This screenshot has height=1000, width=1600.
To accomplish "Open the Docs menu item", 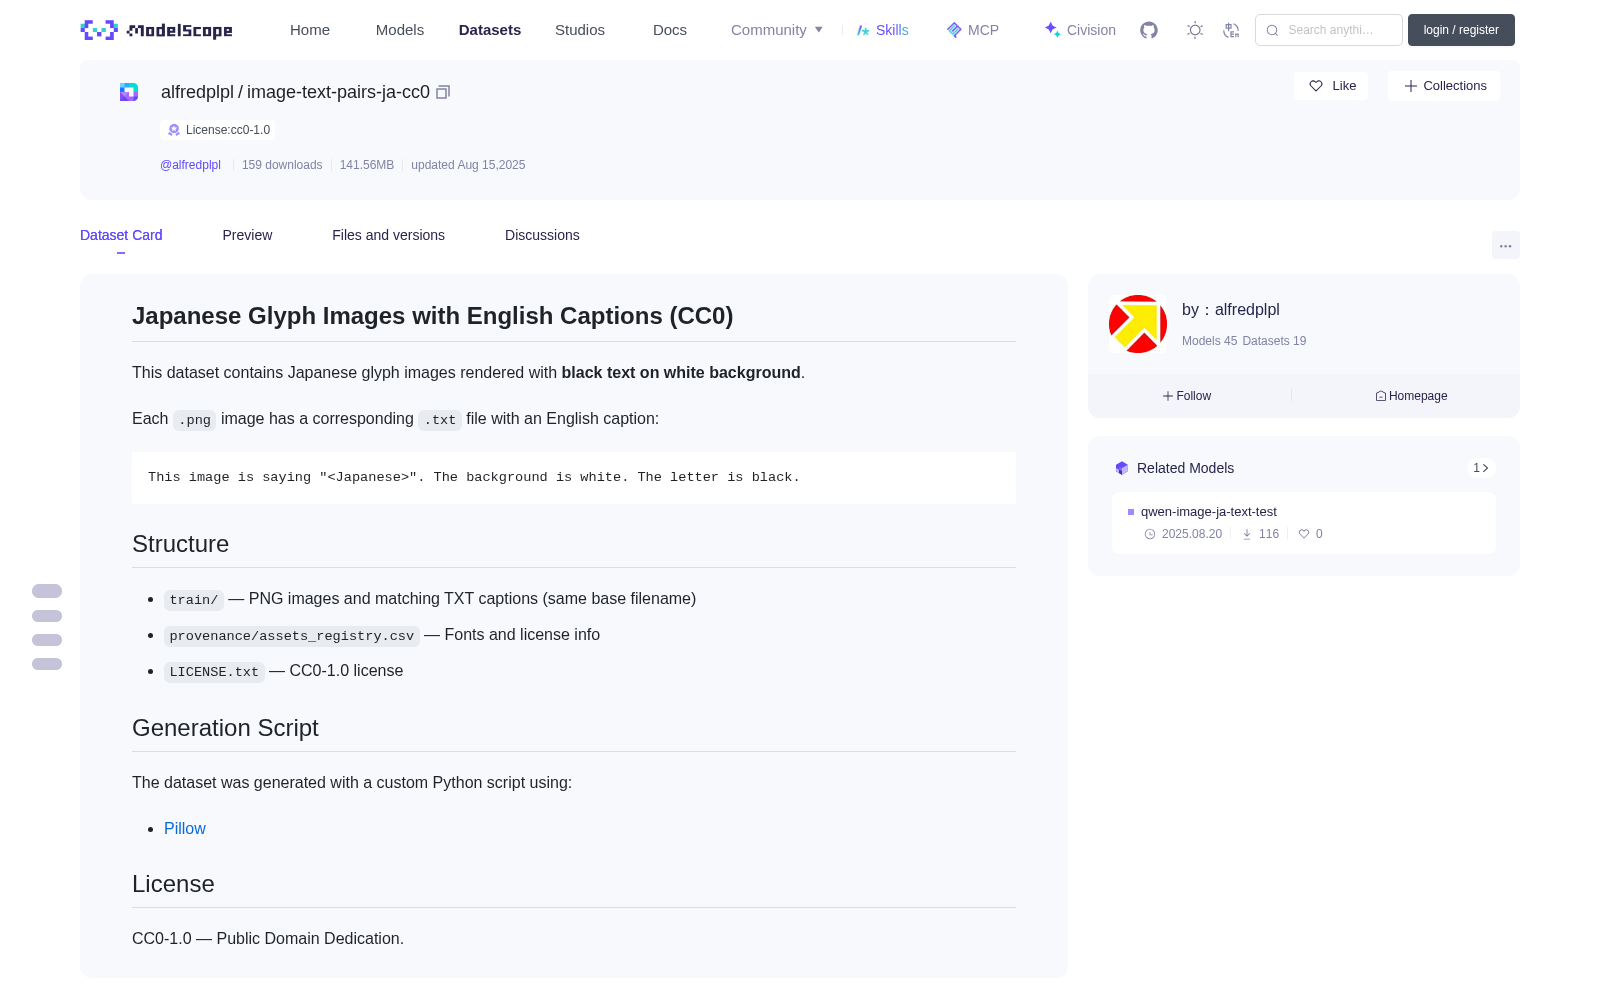I will [x=670, y=30].
